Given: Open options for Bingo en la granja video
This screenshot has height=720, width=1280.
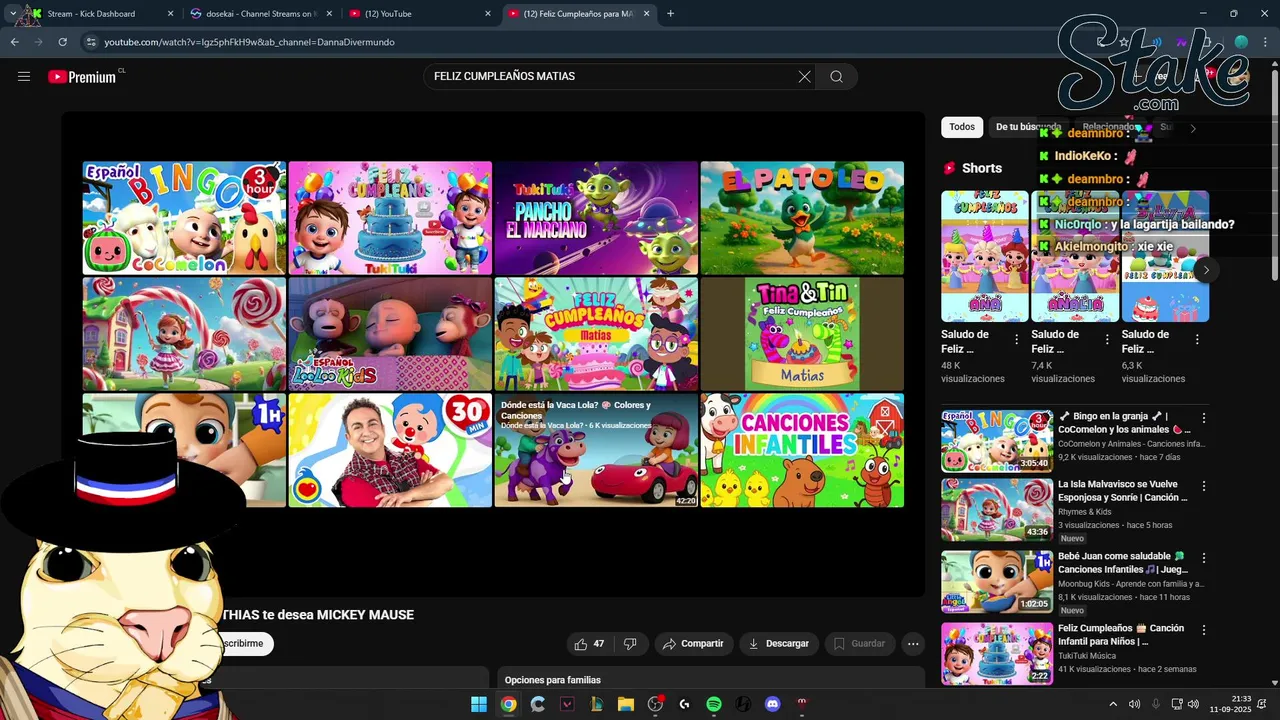Looking at the screenshot, I should (1204, 418).
